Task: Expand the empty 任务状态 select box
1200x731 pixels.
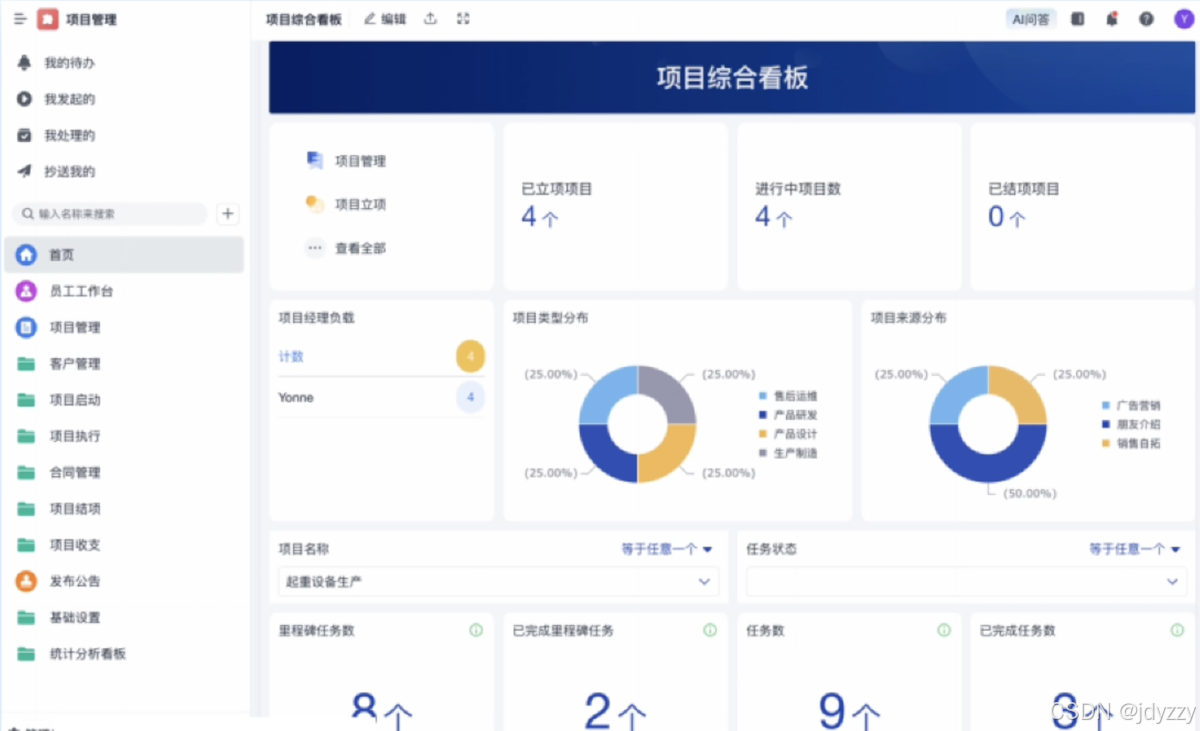Action: tap(966, 581)
